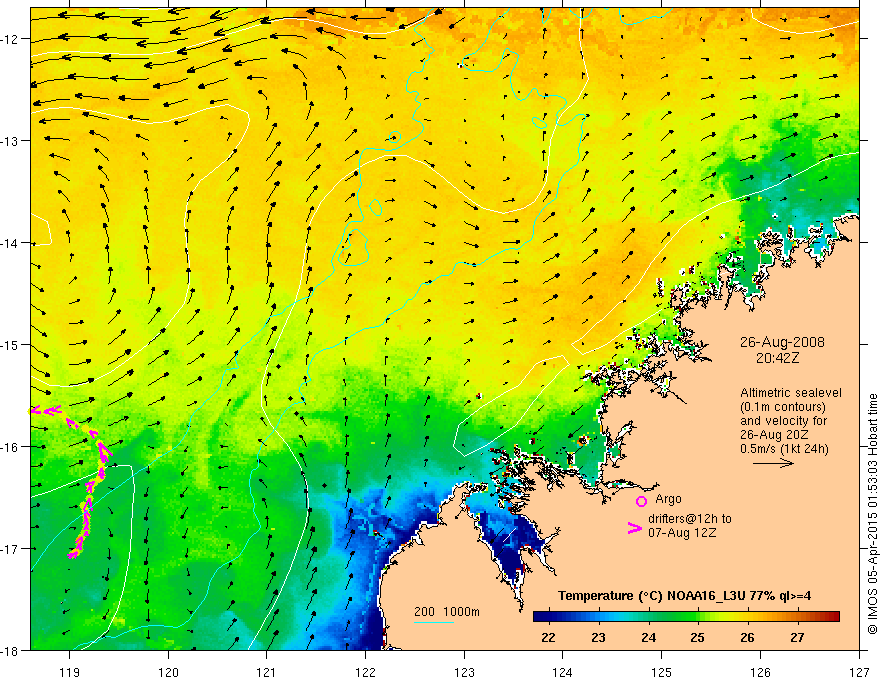Click the '120' longitude axis label
The width and height of the screenshot is (880, 680).
(x=168, y=672)
